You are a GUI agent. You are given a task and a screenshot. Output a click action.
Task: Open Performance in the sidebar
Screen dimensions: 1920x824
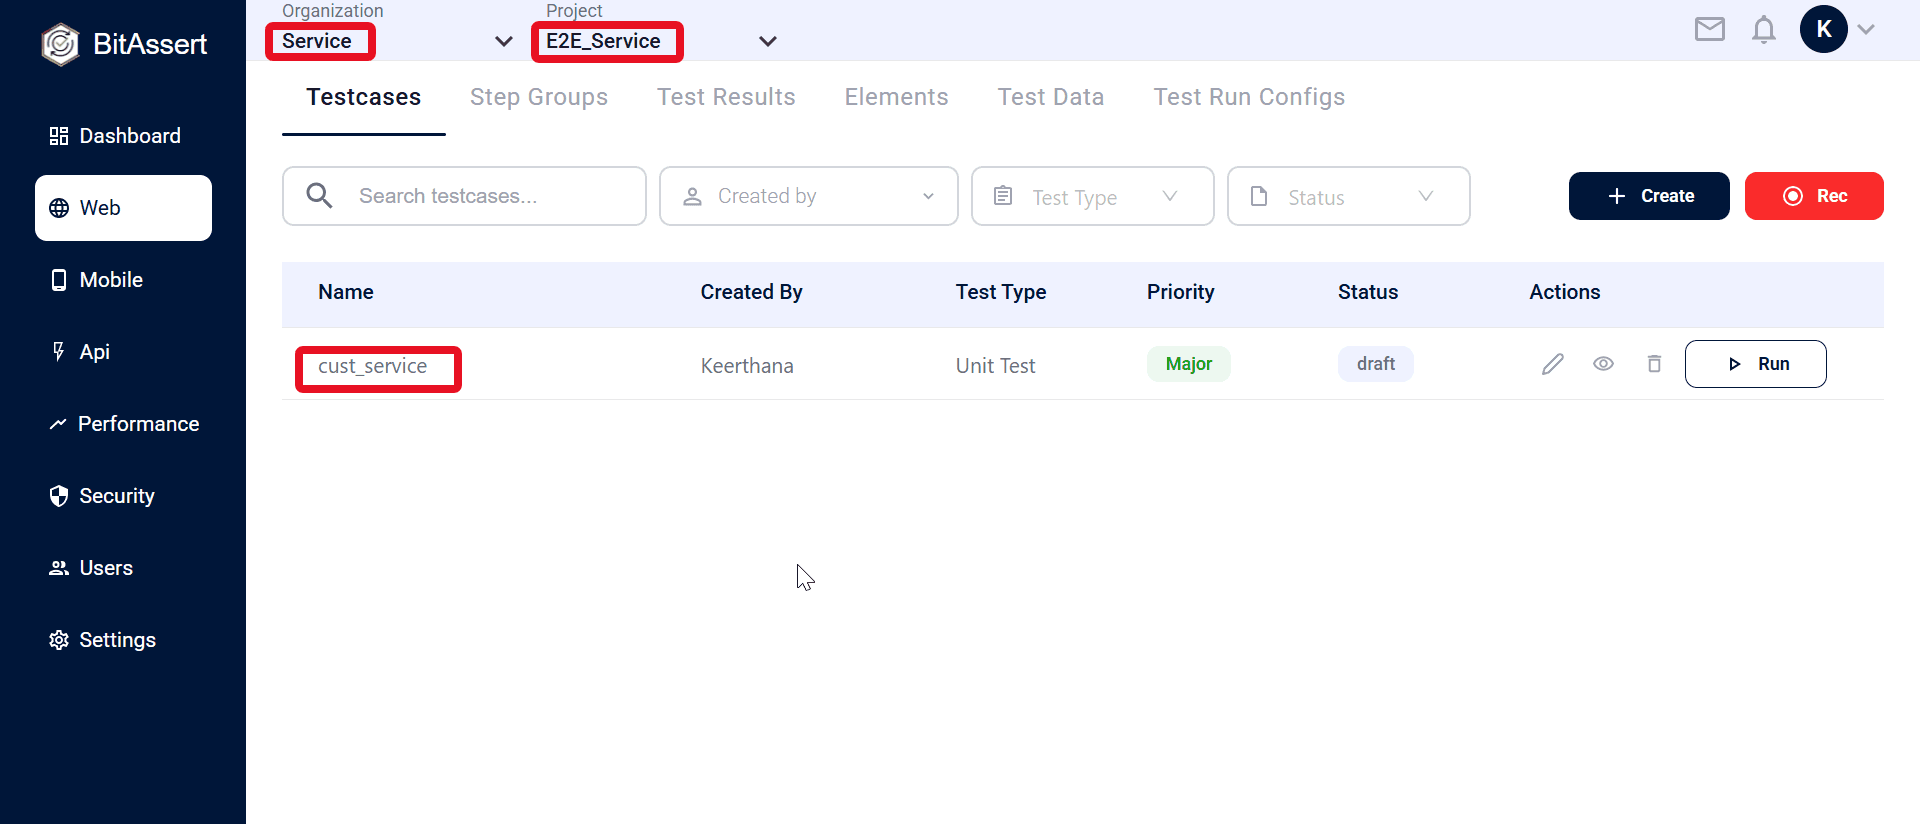point(123,424)
